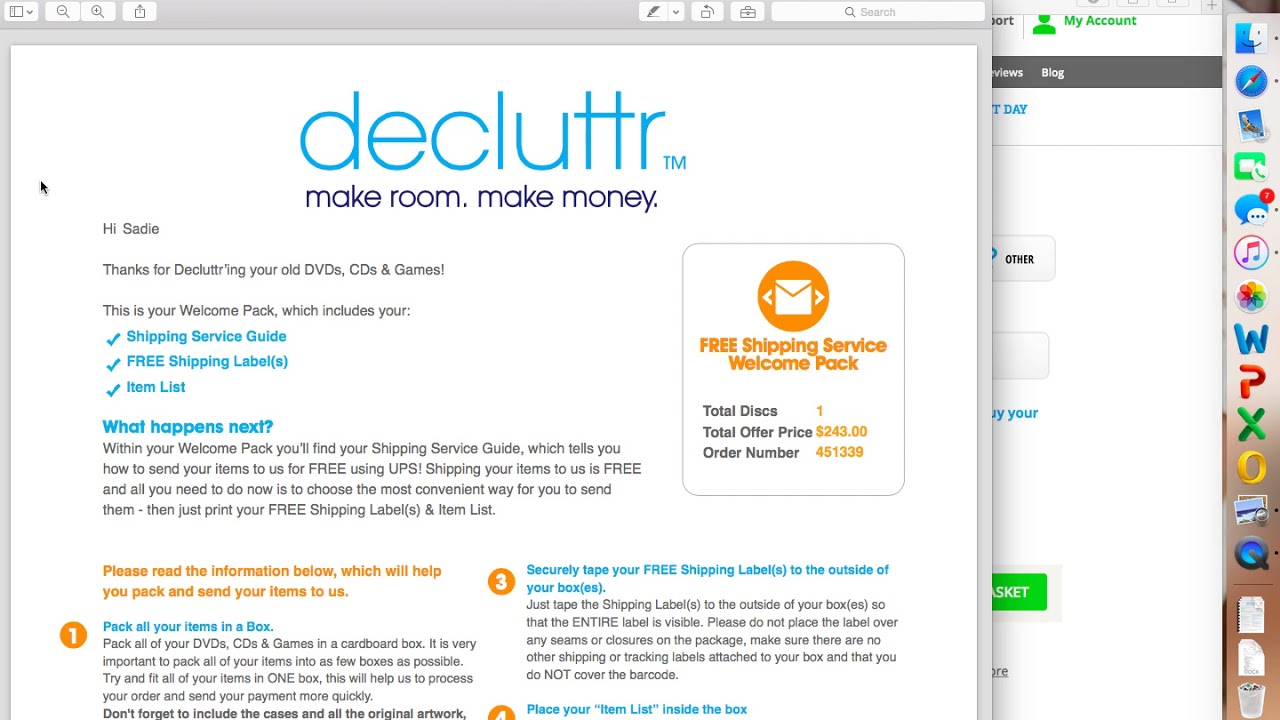1280x720 pixels.
Task: Click 'FREE Shipping Service Welcome Pack' title
Action: pos(793,355)
